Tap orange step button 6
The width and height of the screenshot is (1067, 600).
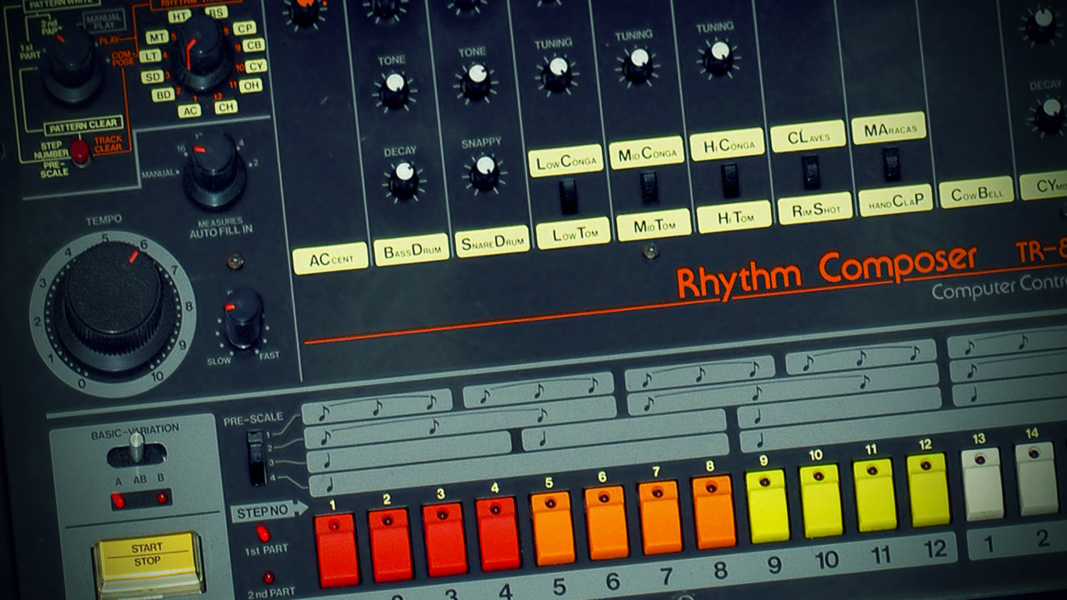606,522
